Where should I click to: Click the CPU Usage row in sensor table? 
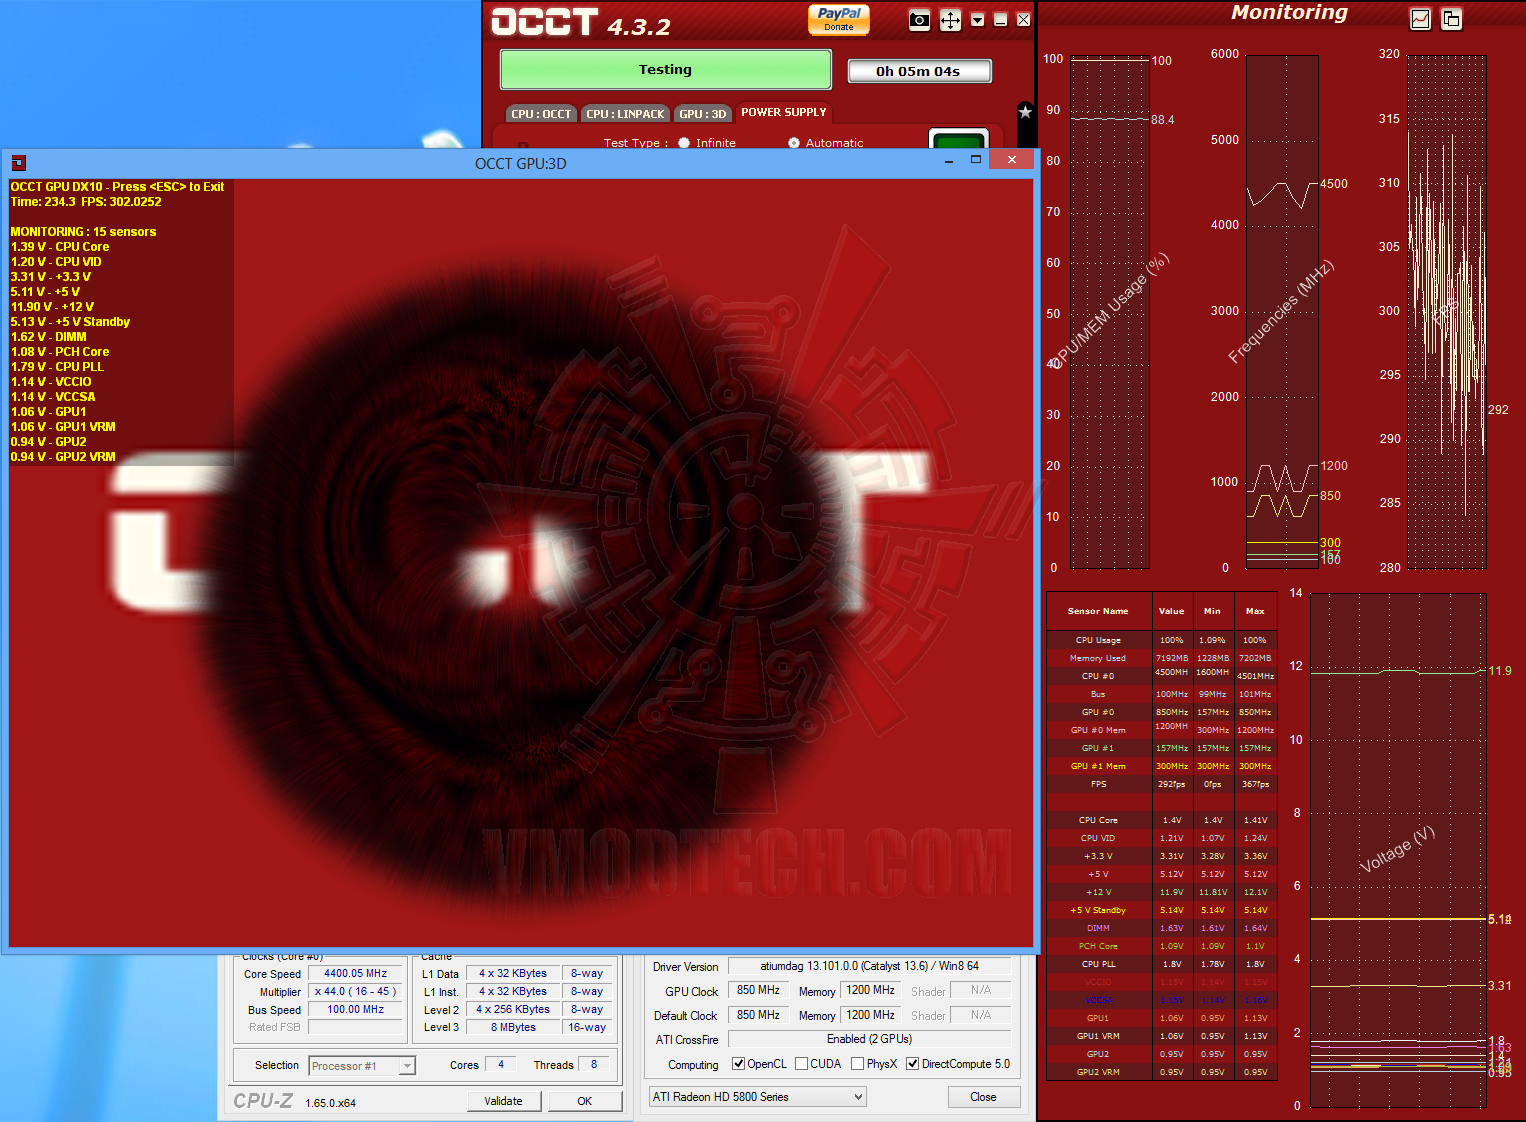click(x=1161, y=640)
